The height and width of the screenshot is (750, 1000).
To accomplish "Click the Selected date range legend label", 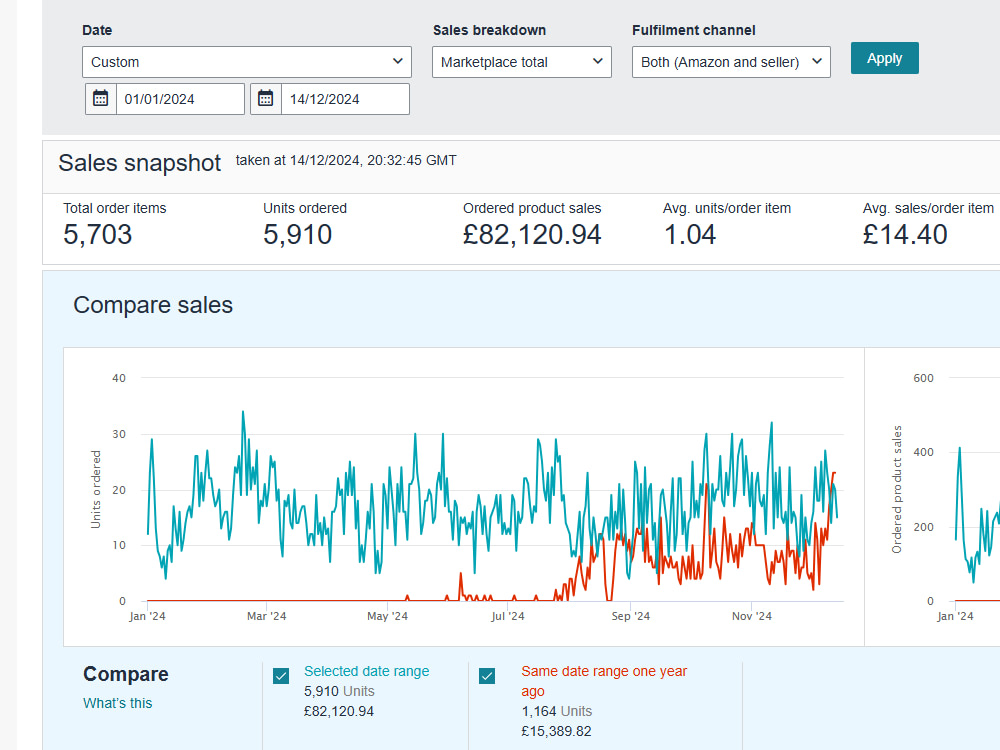I will (x=367, y=671).
